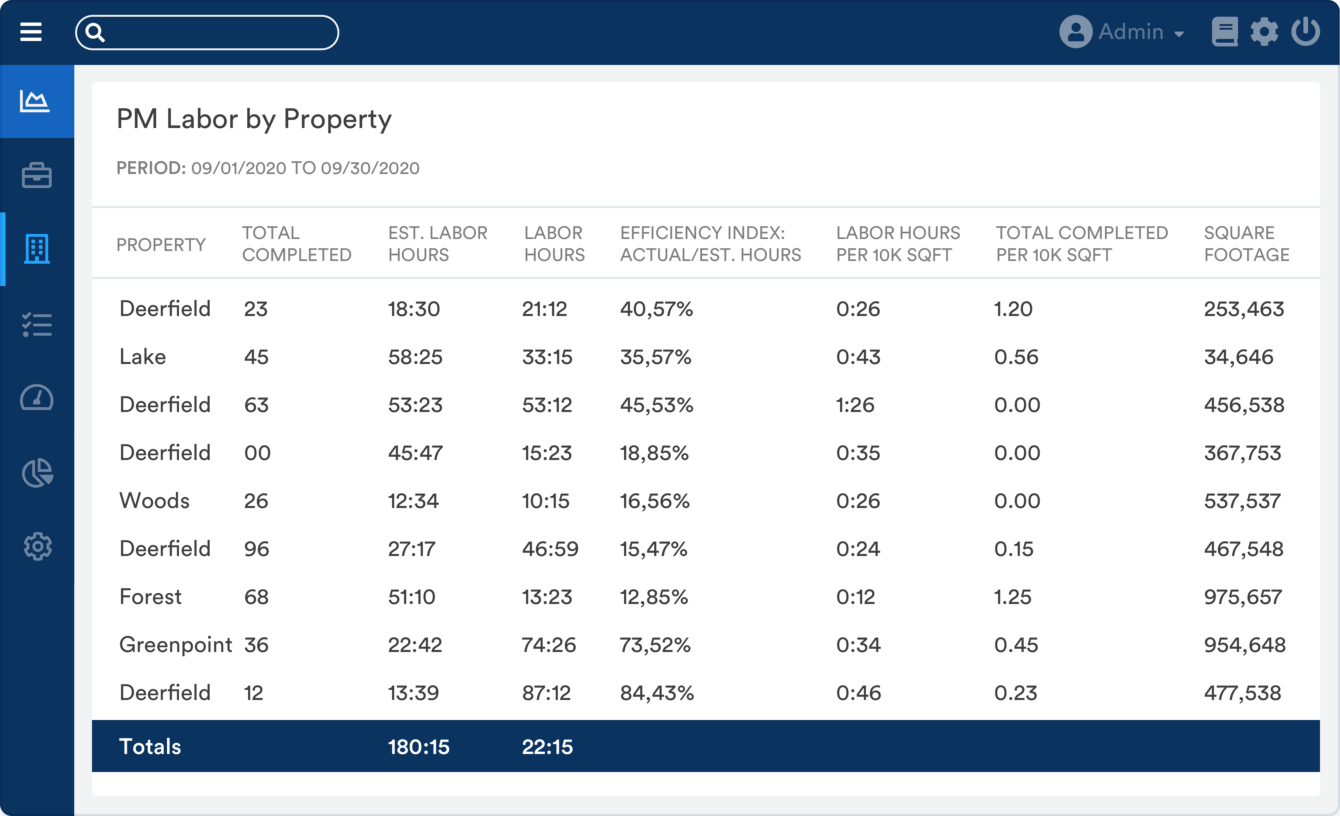Screen dimensions: 1340x816
Task: Click inside the search field
Action: tap(207, 32)
